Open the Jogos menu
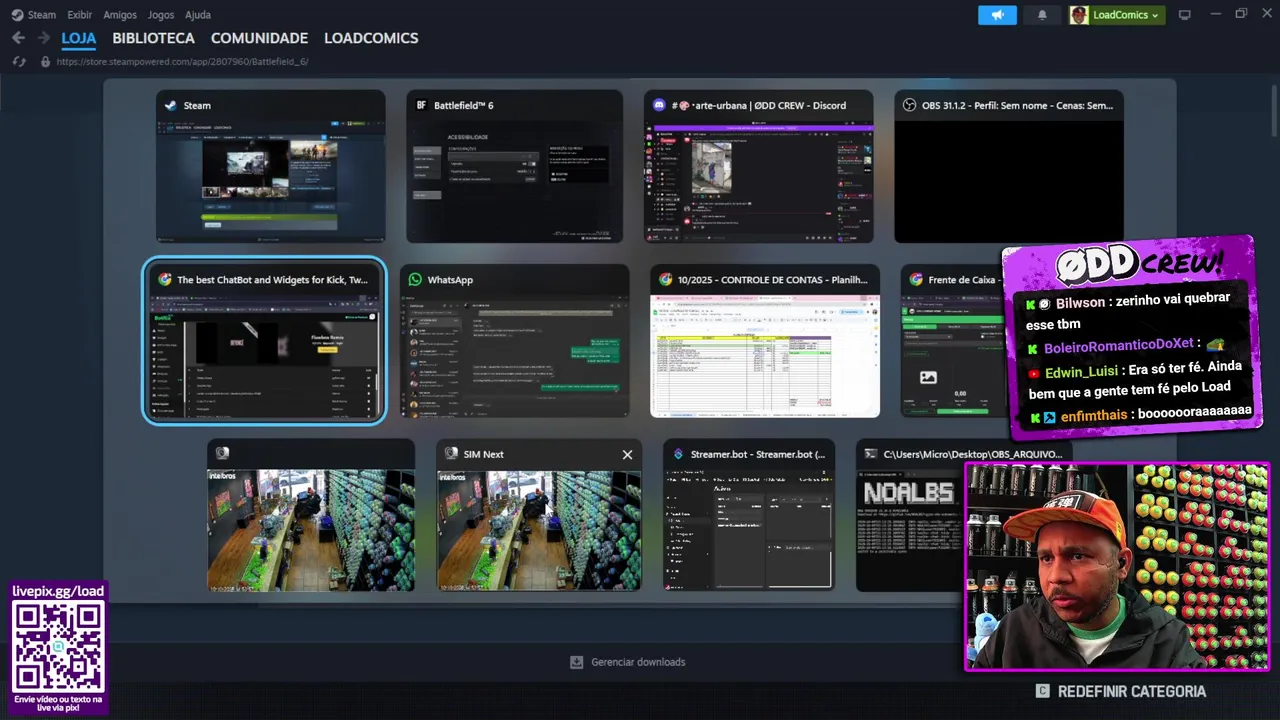The image size is (1280, 720). tap(161, 15)
